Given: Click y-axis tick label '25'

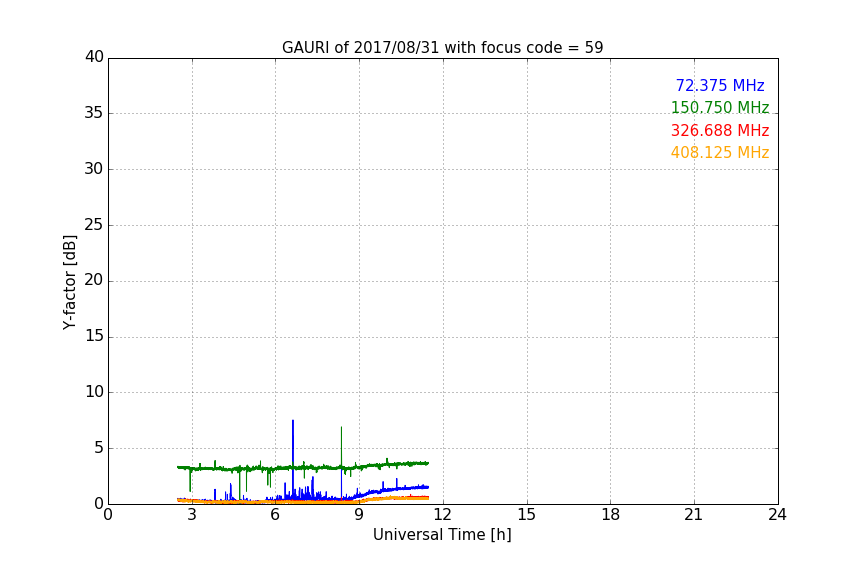Looking at the screenshot, I should tap(94, 225).
